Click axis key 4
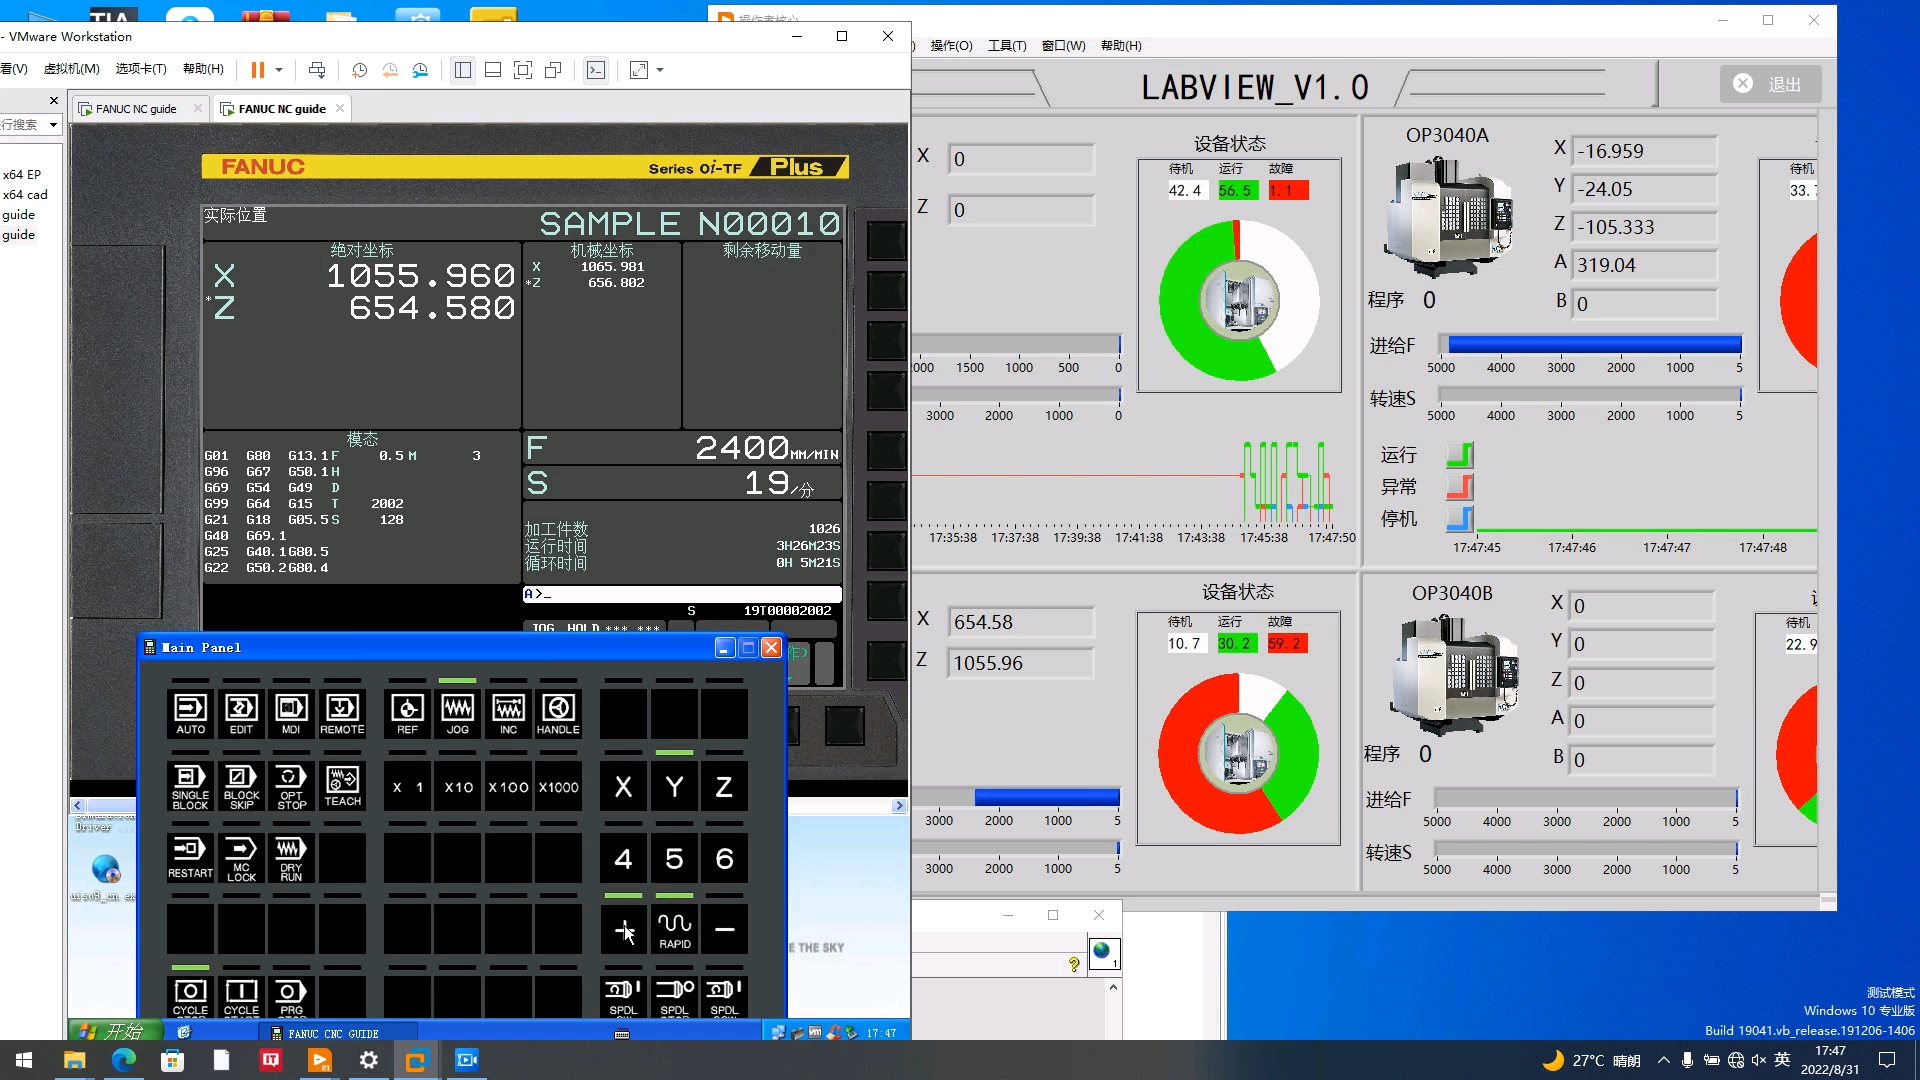 click(623, 858)
